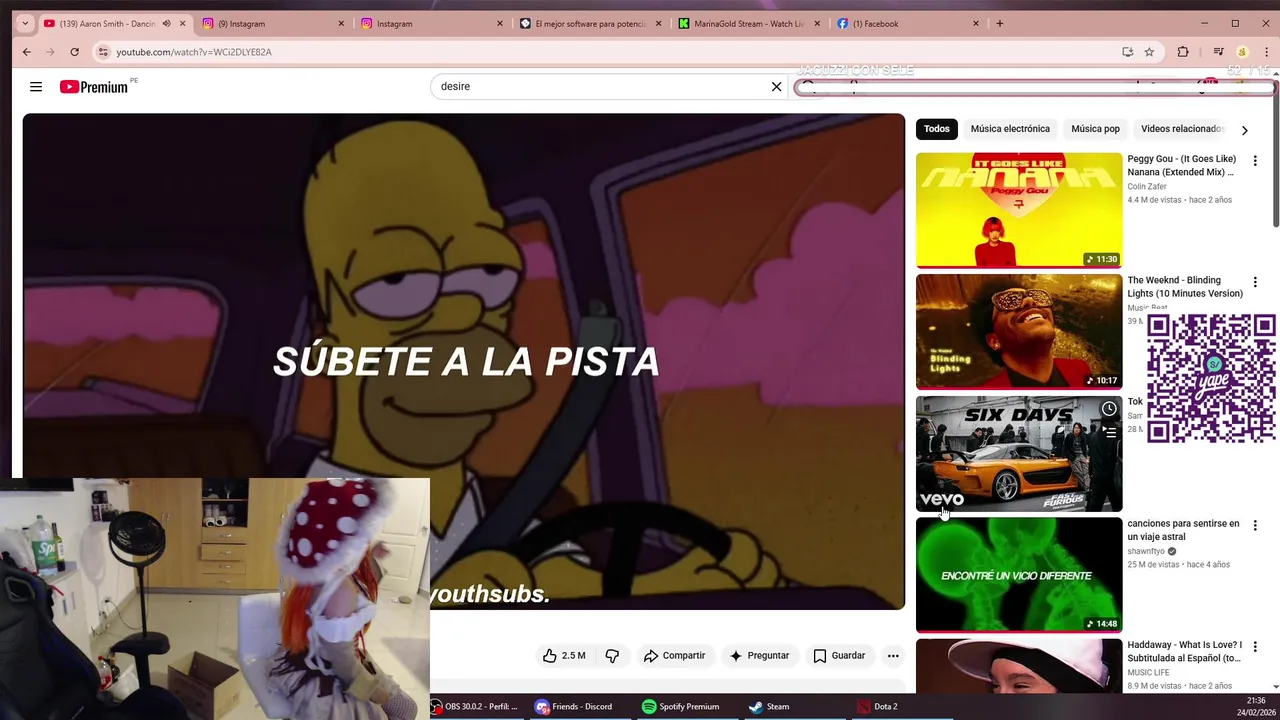The height and width of the screenshot is (720, 1280).
Task: Click the Compartir button
Action: click(x=674, y=656)
